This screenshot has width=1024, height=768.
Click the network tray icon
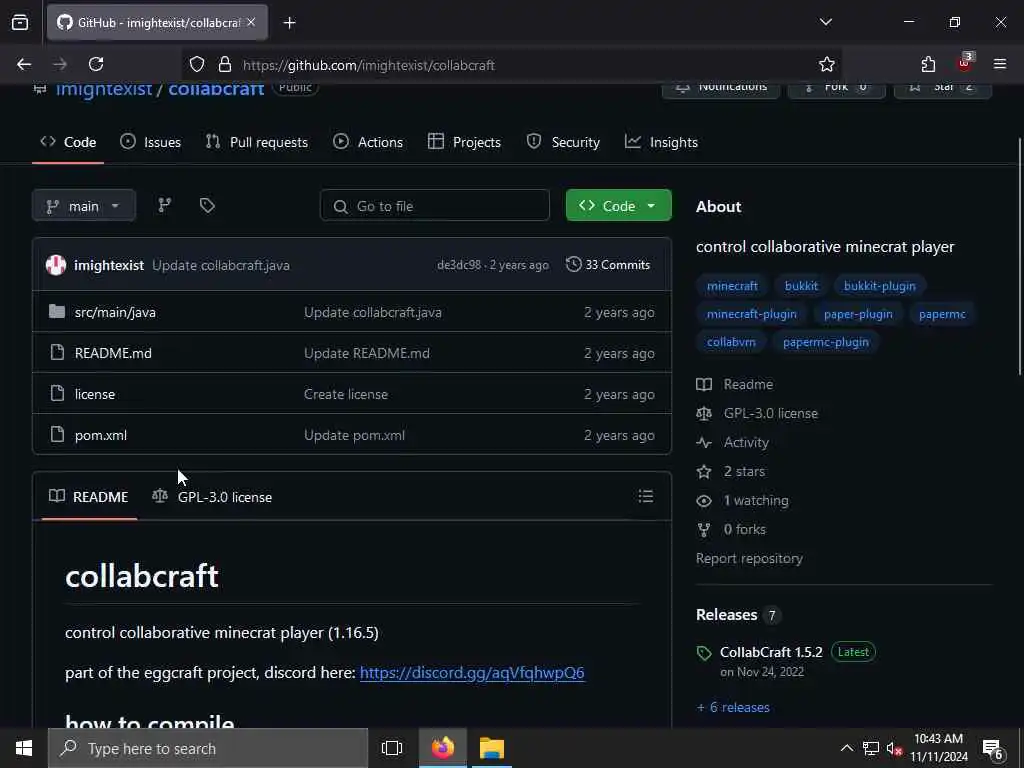[x=871, y=748]
